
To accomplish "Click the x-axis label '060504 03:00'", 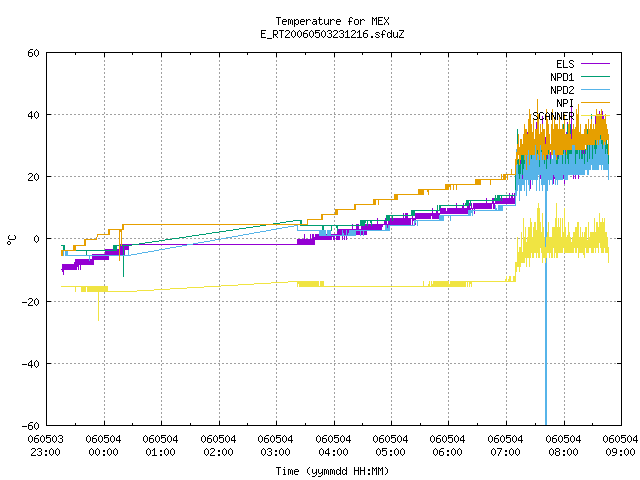I will (276, 446).
